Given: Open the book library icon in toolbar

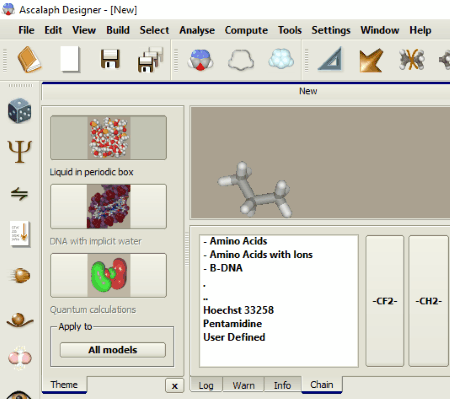Looking at the screenshot, I should pos(29,60).
